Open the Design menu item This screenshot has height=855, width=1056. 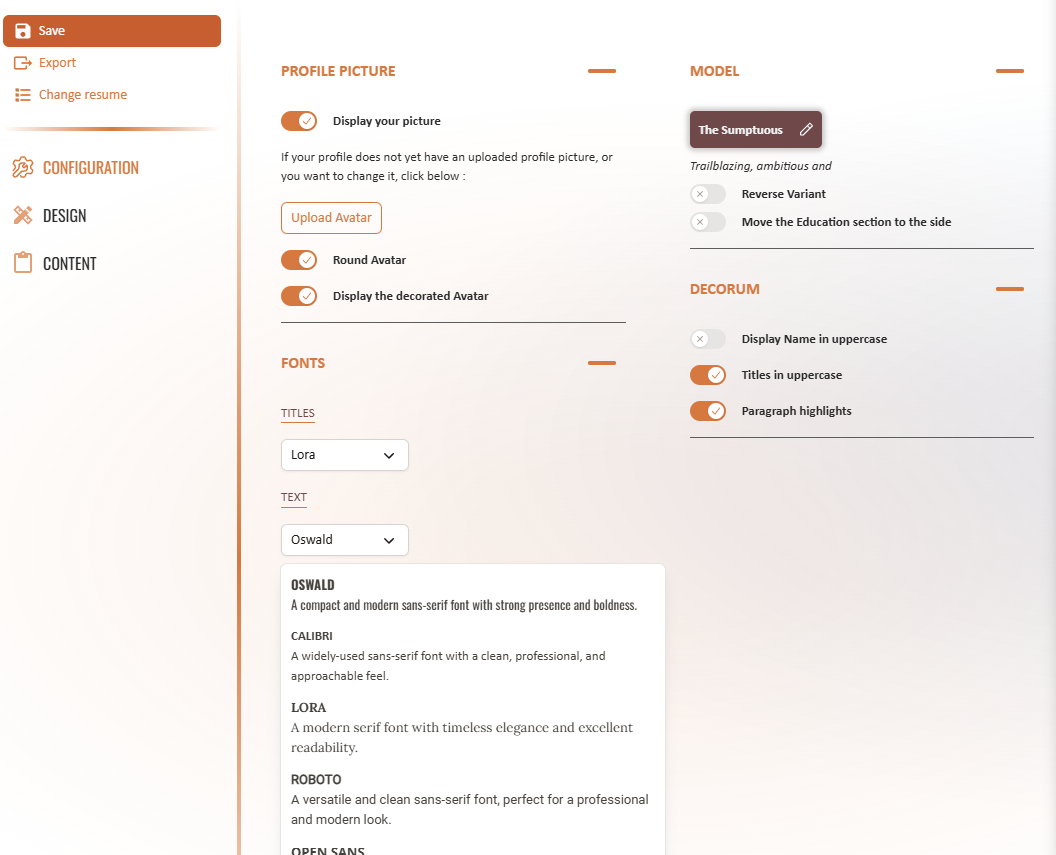tap(51, 215)
